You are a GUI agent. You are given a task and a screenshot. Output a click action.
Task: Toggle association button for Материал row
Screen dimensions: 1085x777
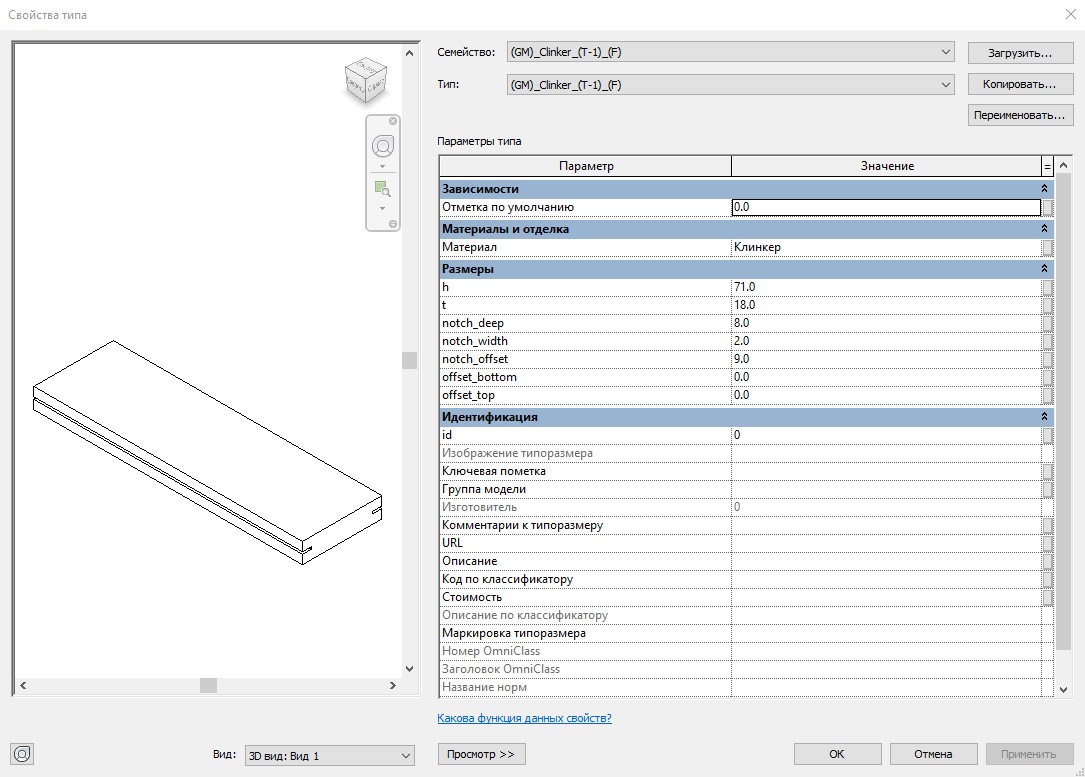(1048, 247)
